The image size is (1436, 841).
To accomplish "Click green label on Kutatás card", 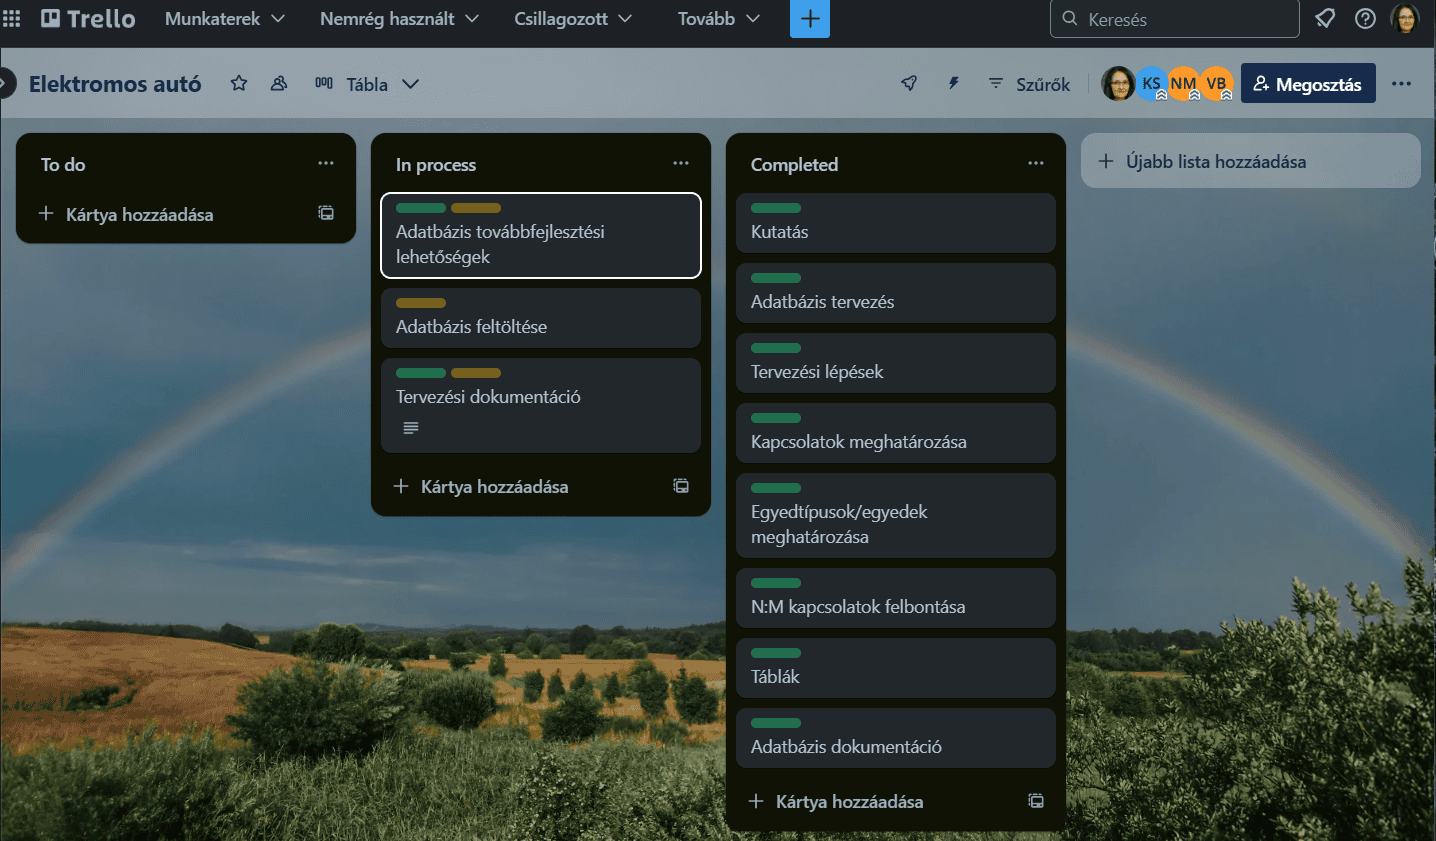I will [x=776, y=208].
